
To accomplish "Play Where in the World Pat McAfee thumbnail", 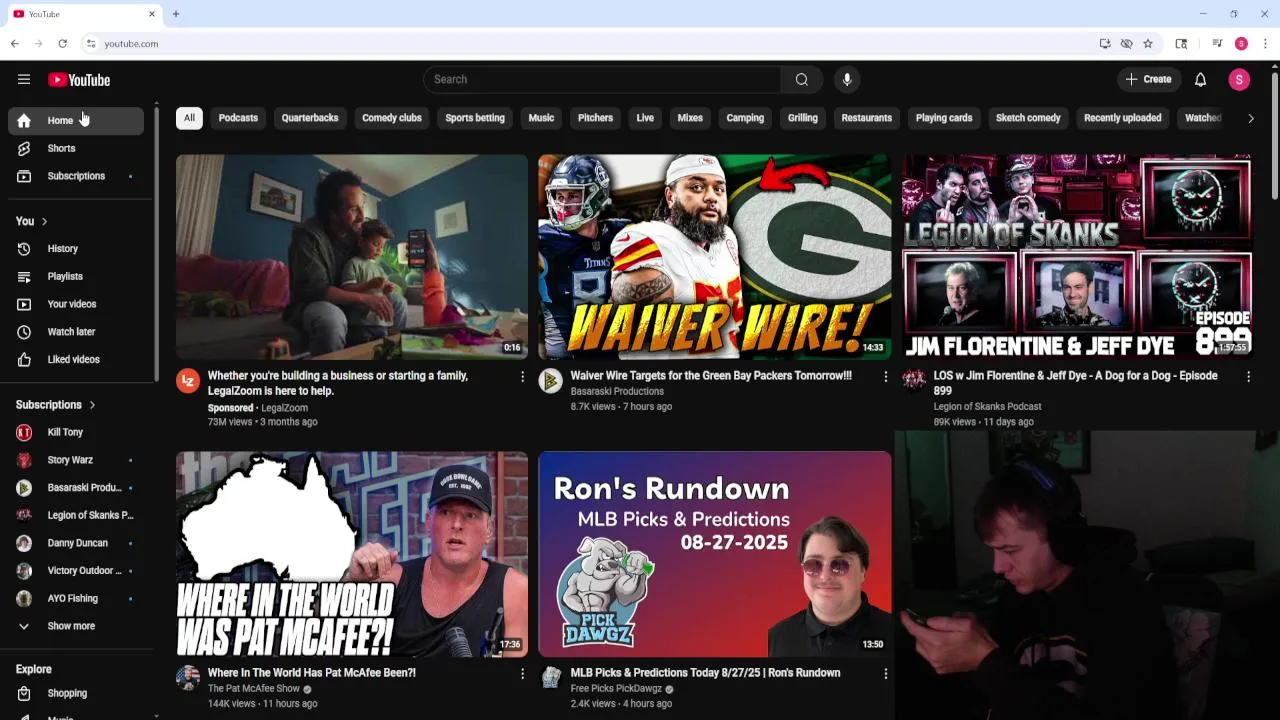I will pos(352,554).
